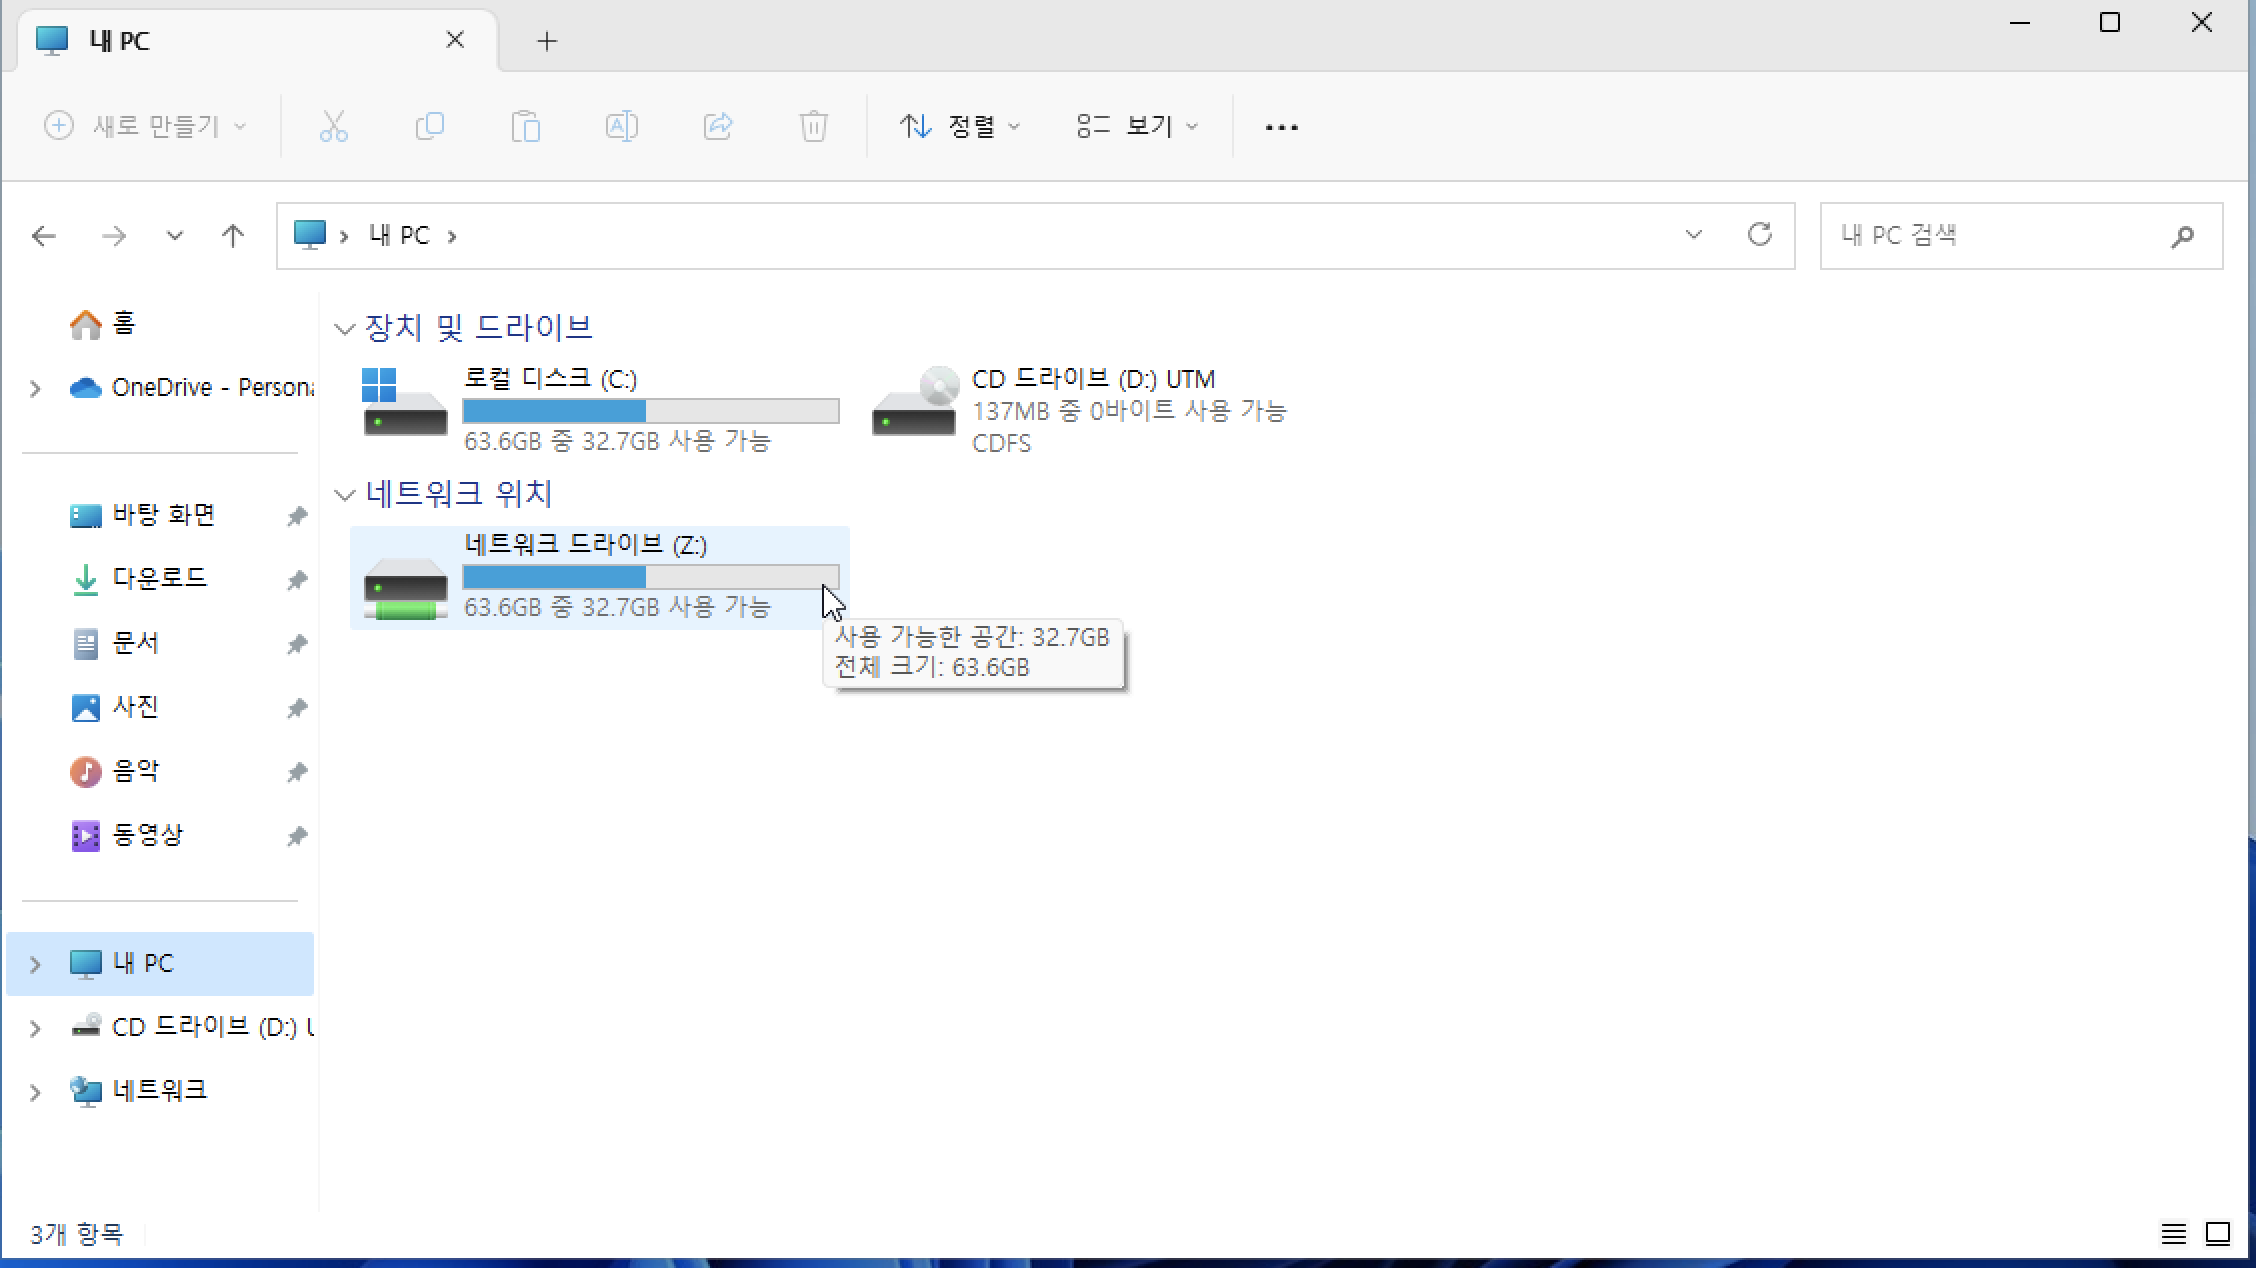Click the refresh icon beside the address bar
Screen dimensions: 2256x1268
[x=1759, y=235]
